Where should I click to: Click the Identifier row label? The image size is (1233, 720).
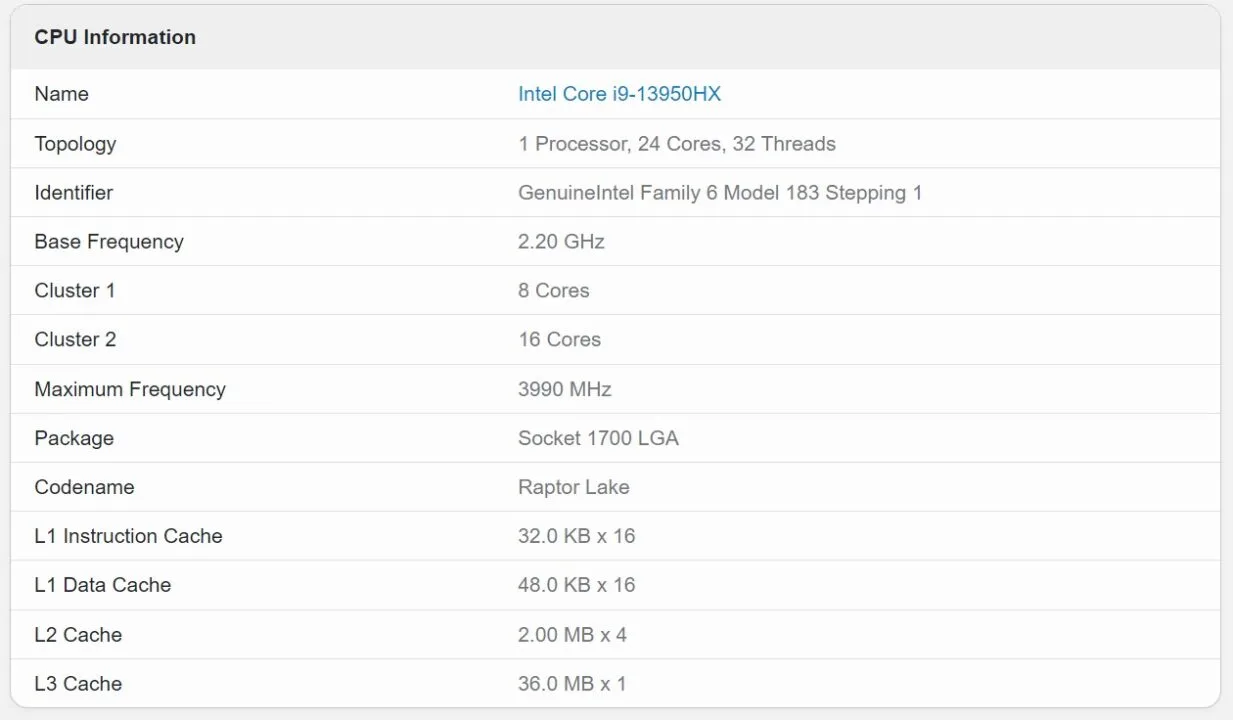click(73, 192)
